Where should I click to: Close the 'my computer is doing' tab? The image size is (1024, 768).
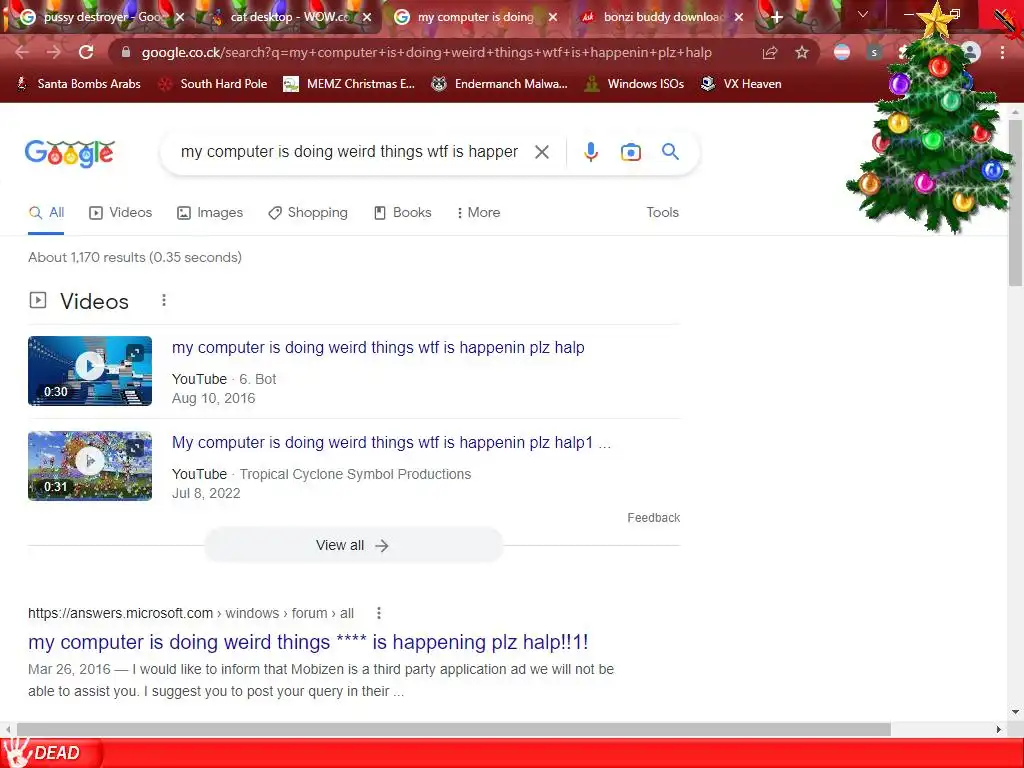coord(553,17)
